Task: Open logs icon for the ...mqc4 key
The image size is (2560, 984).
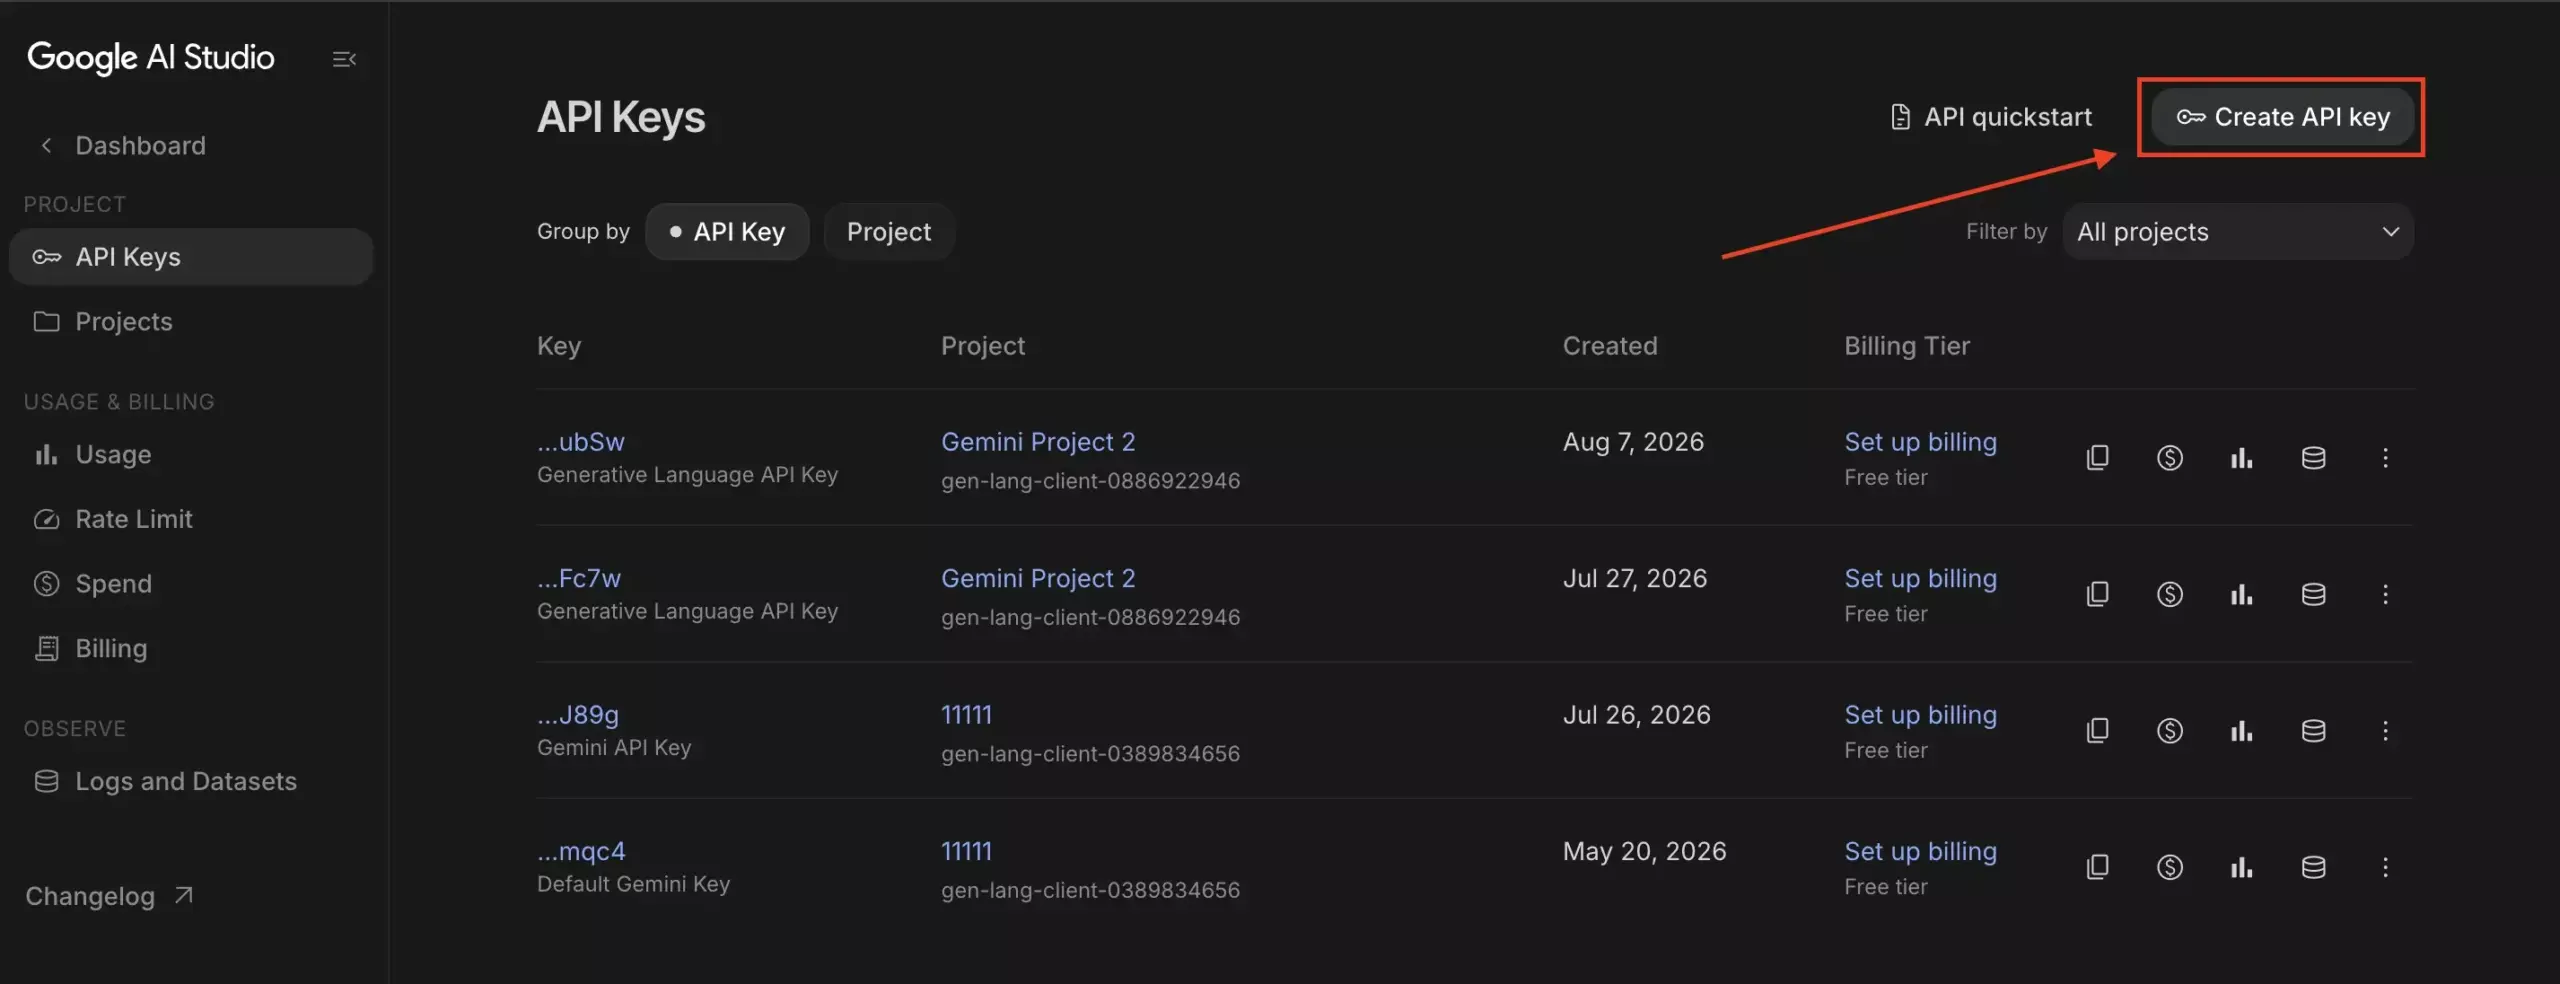Action: point(2313,867)
